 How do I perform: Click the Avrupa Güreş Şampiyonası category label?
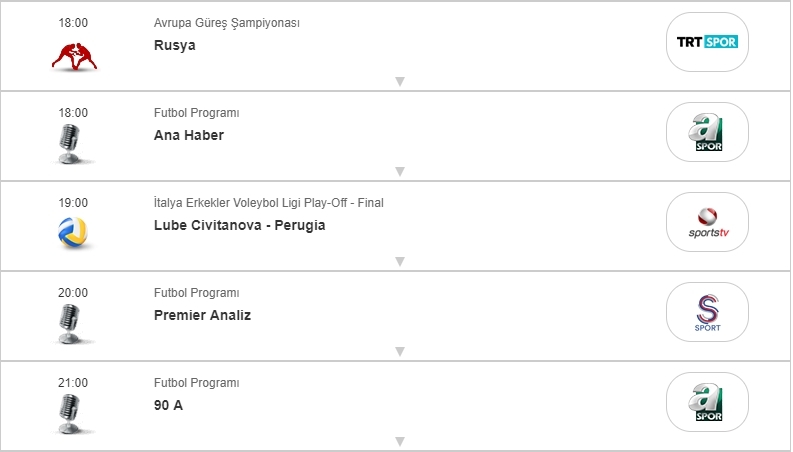227,23
